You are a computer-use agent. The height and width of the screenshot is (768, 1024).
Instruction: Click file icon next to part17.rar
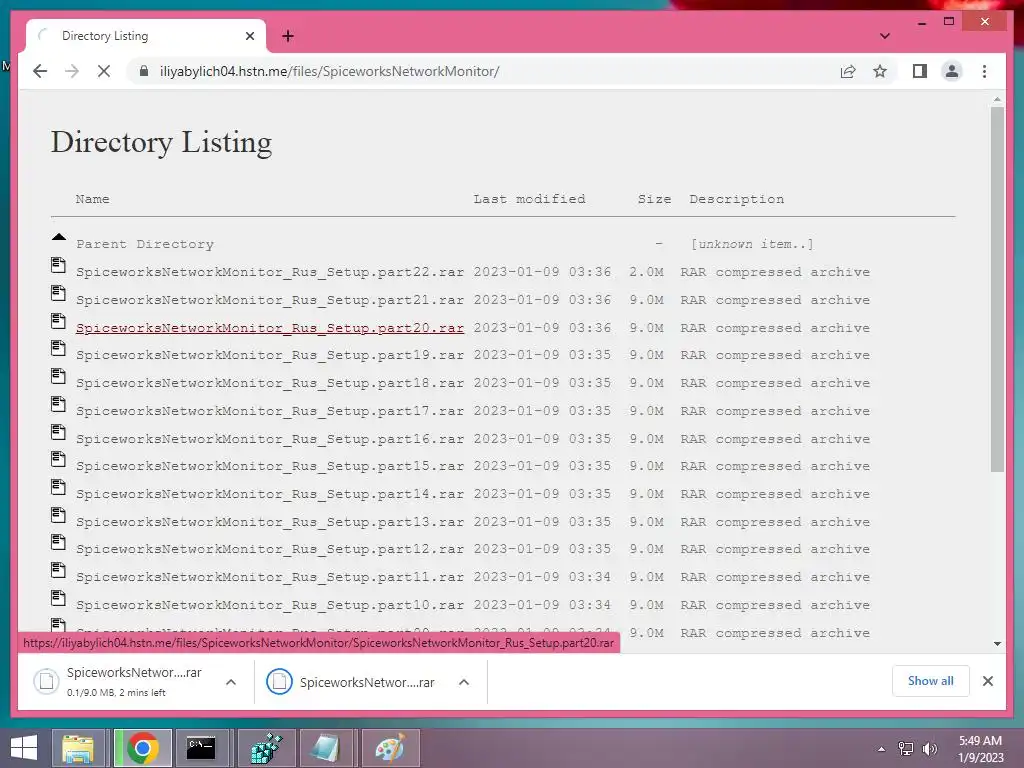click(59, 404)
